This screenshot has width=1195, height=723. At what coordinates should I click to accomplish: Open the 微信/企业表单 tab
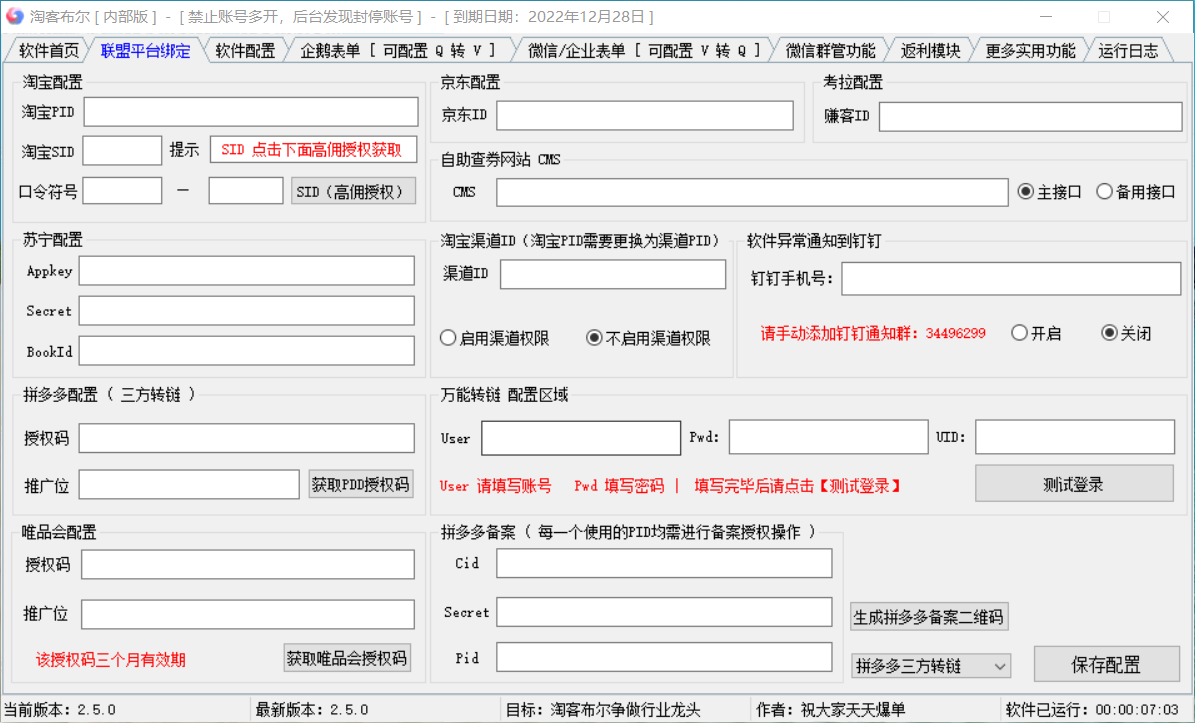pyautogui.click(x=644, y=51)
